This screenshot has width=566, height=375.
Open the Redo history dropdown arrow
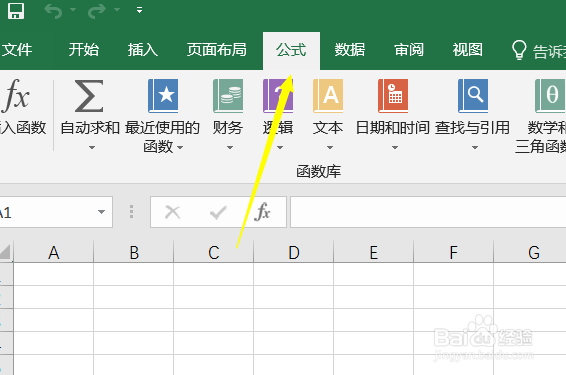point(117,10)
